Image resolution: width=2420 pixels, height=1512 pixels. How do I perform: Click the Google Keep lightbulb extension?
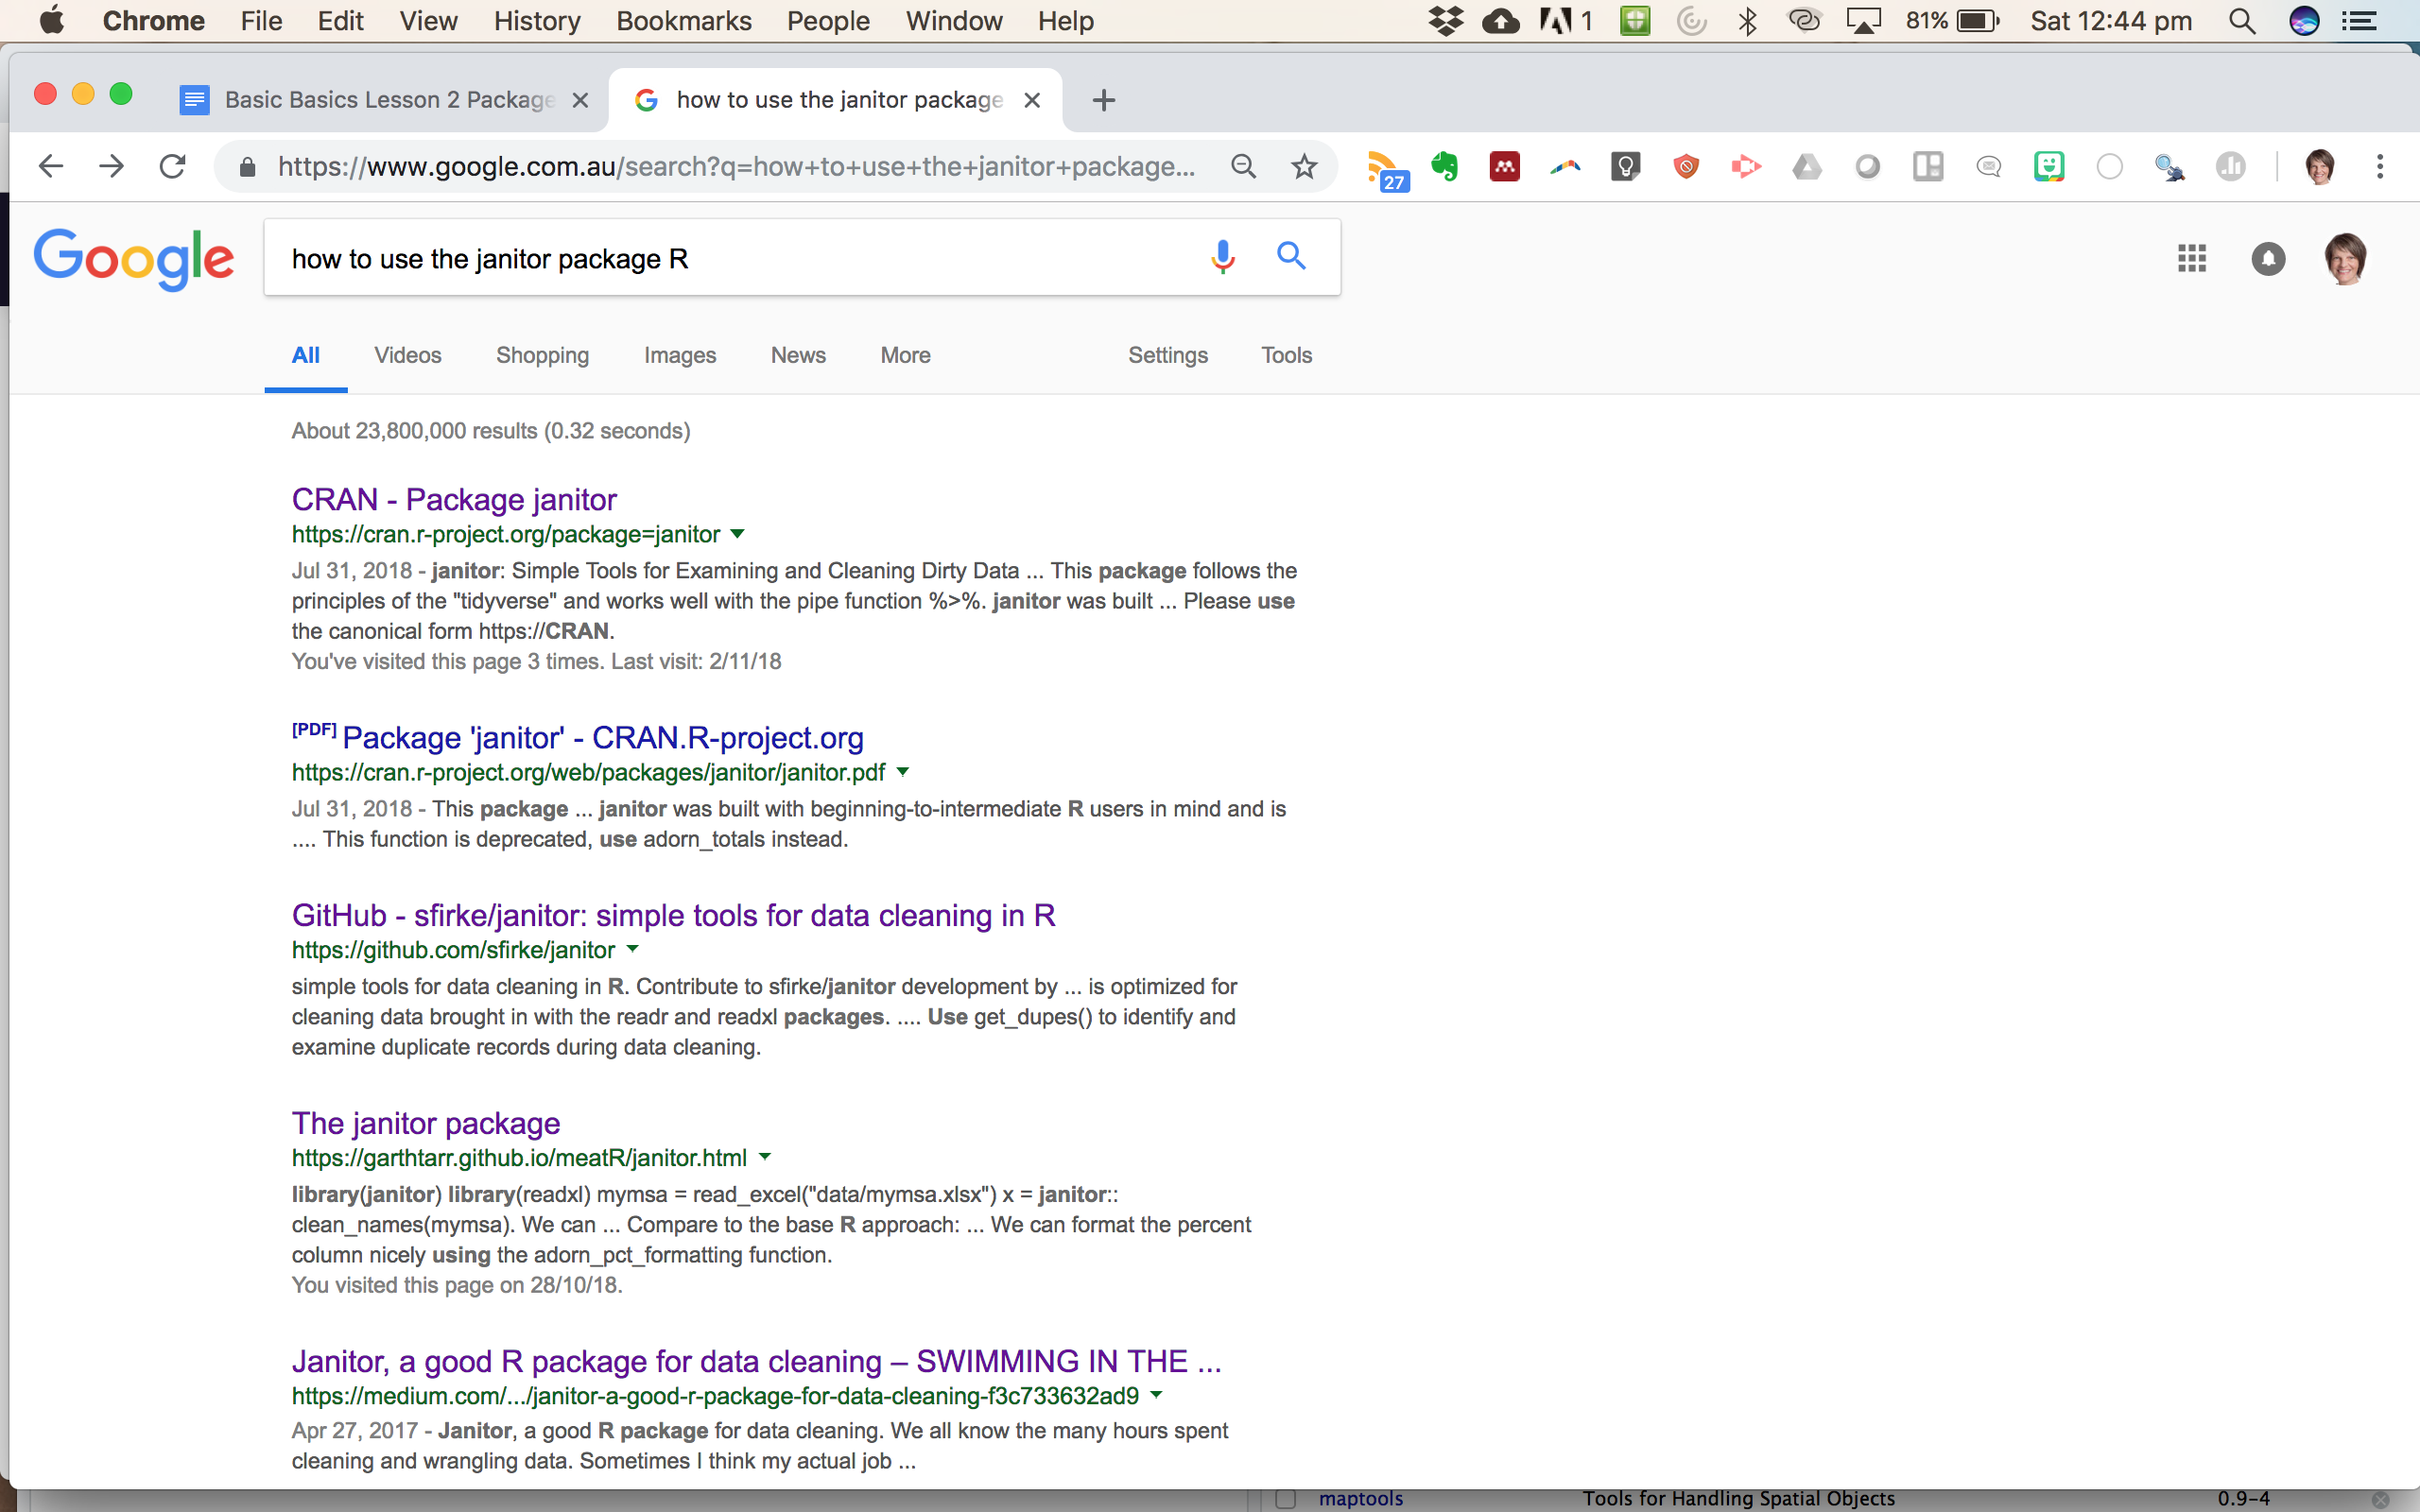coord(1626,166)
